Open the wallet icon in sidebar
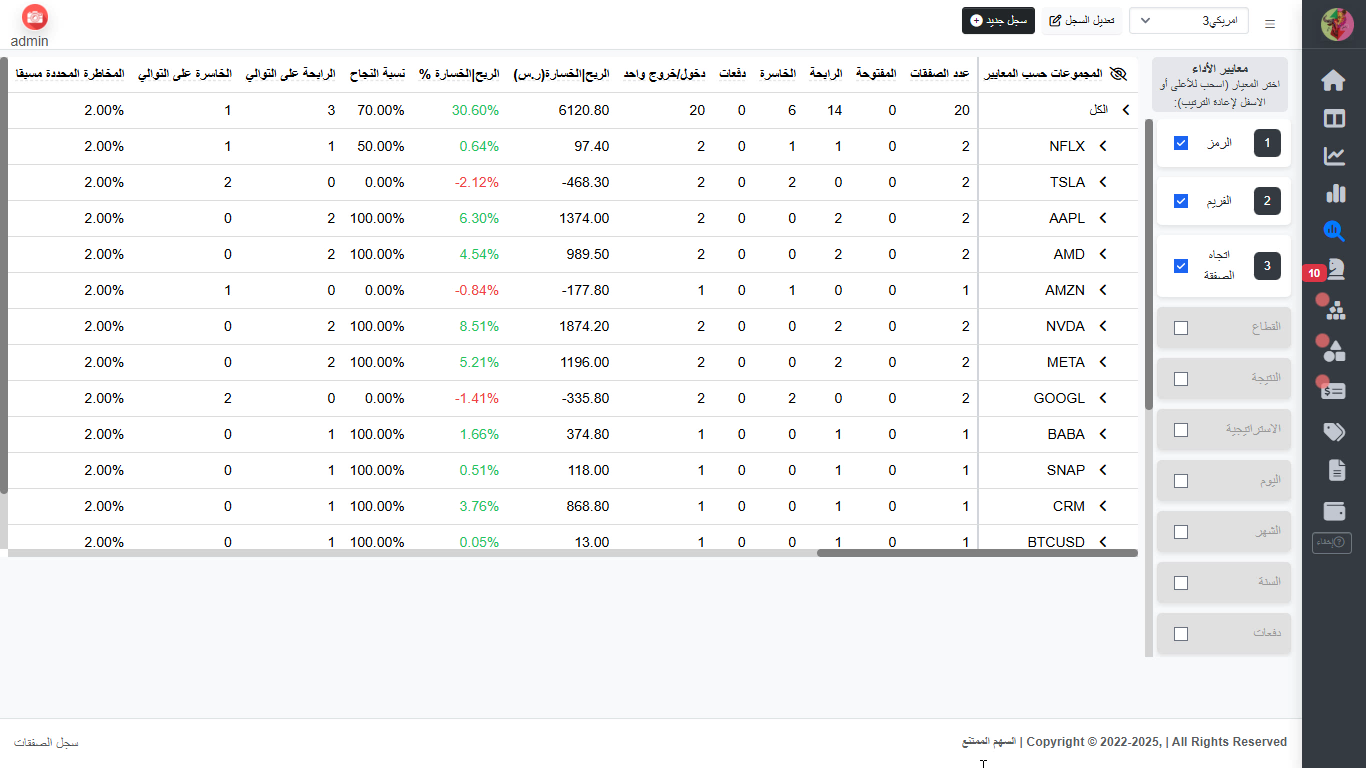Viewport: 1366px width, 768px height. click(x=1333, y=511)
